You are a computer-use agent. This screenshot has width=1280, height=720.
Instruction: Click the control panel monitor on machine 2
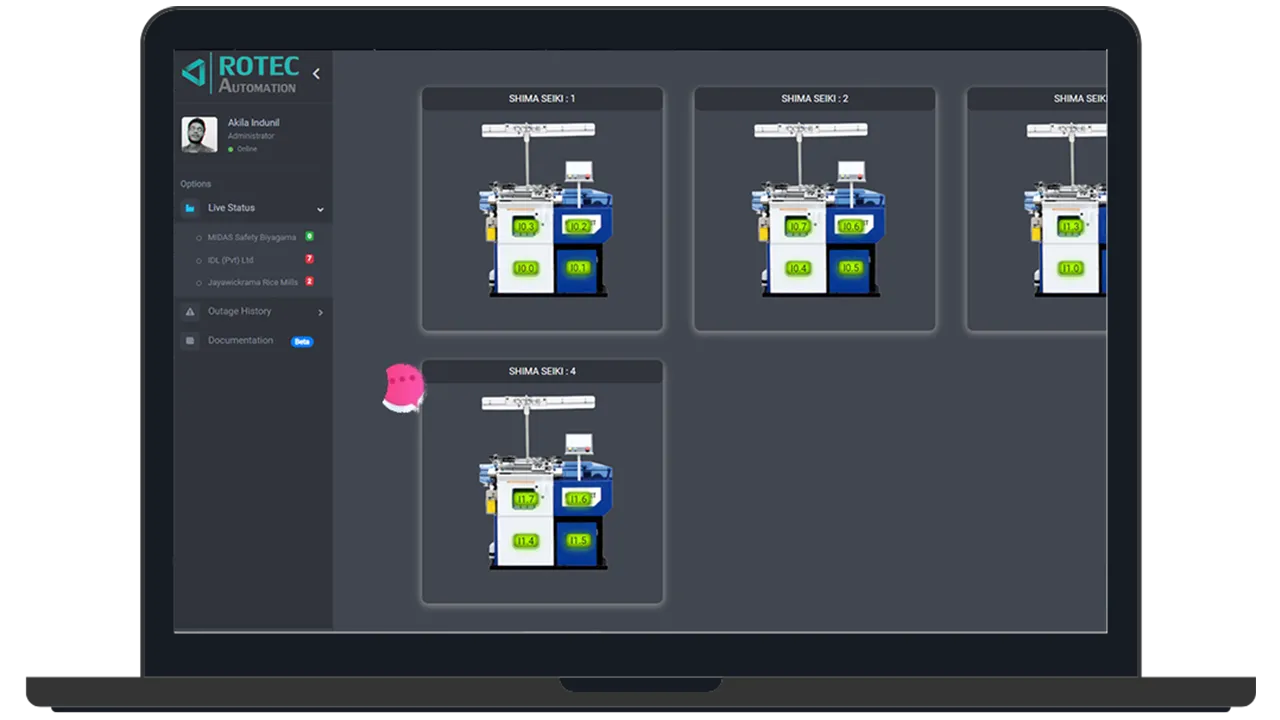pyautogui.click(x=851, y=171)
